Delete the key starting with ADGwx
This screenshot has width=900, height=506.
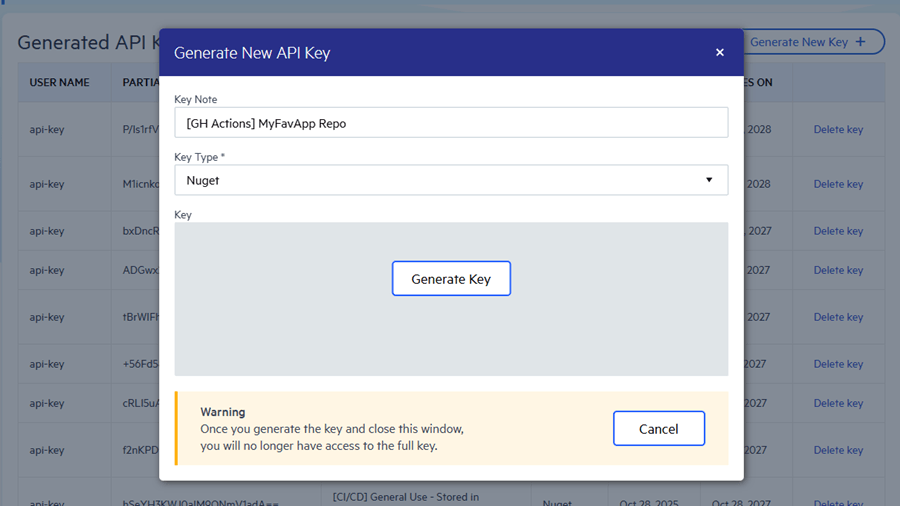coord(837,270)
